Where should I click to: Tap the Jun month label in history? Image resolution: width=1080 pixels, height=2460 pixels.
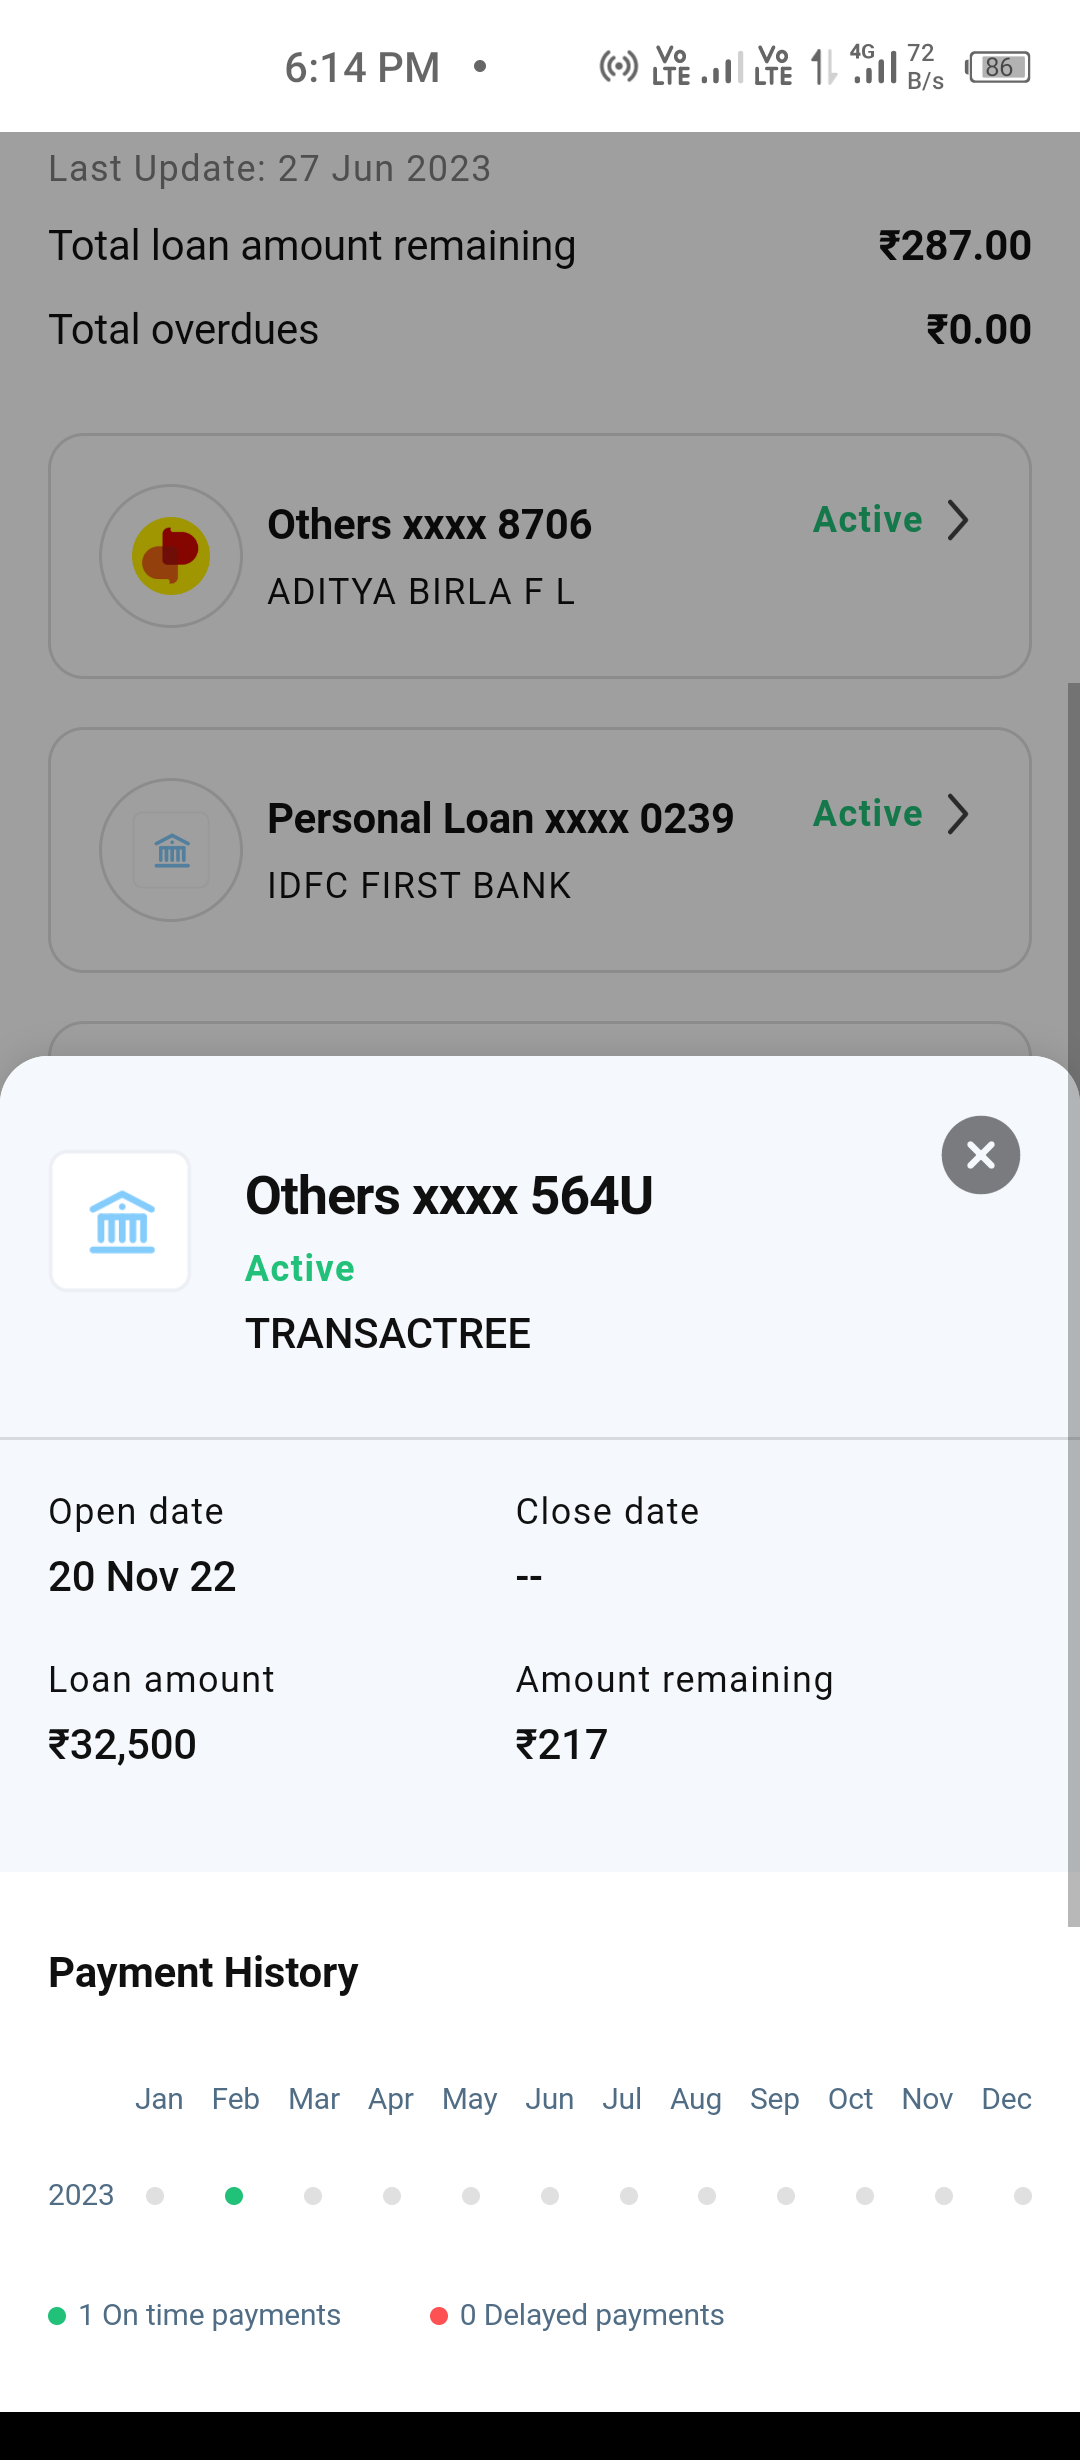tap(549, 2099)
